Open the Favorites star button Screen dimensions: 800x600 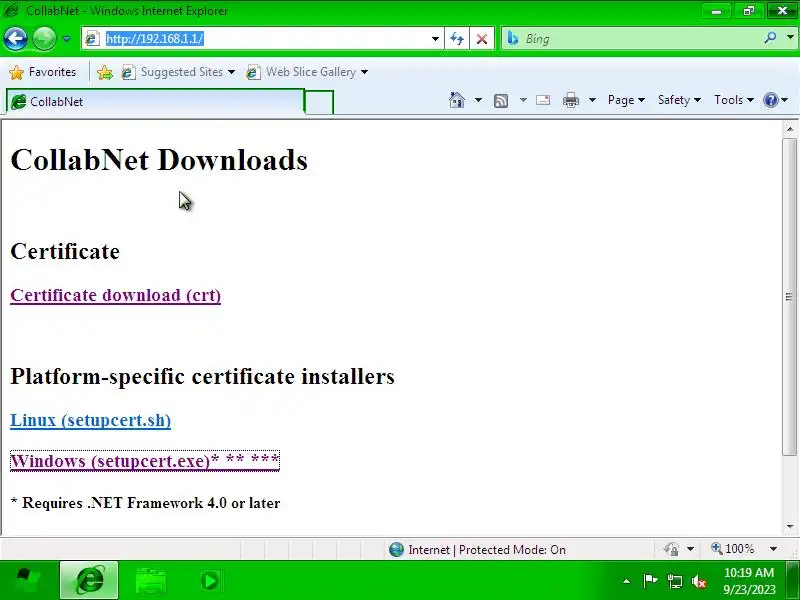pos(43,72)
